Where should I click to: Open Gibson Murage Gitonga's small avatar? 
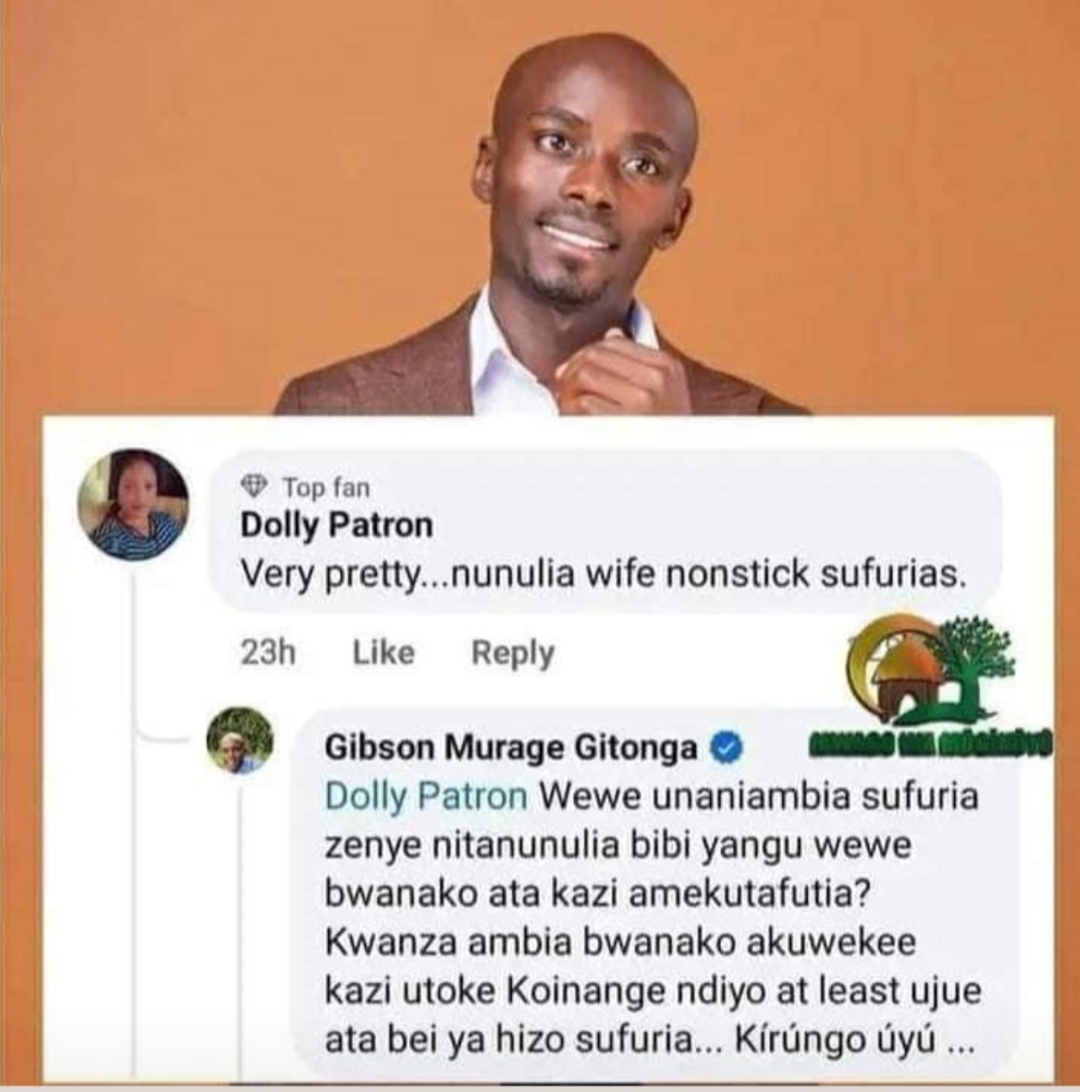tap(240, 741)
